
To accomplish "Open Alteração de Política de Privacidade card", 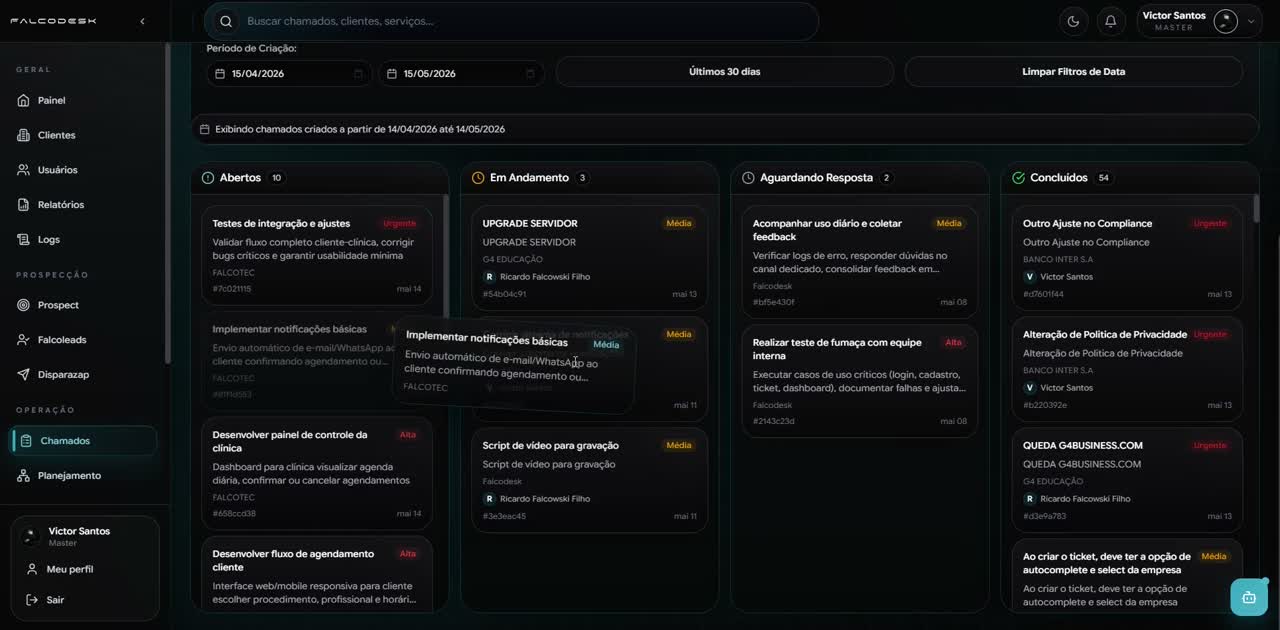I will click(x=1127, y=369).
